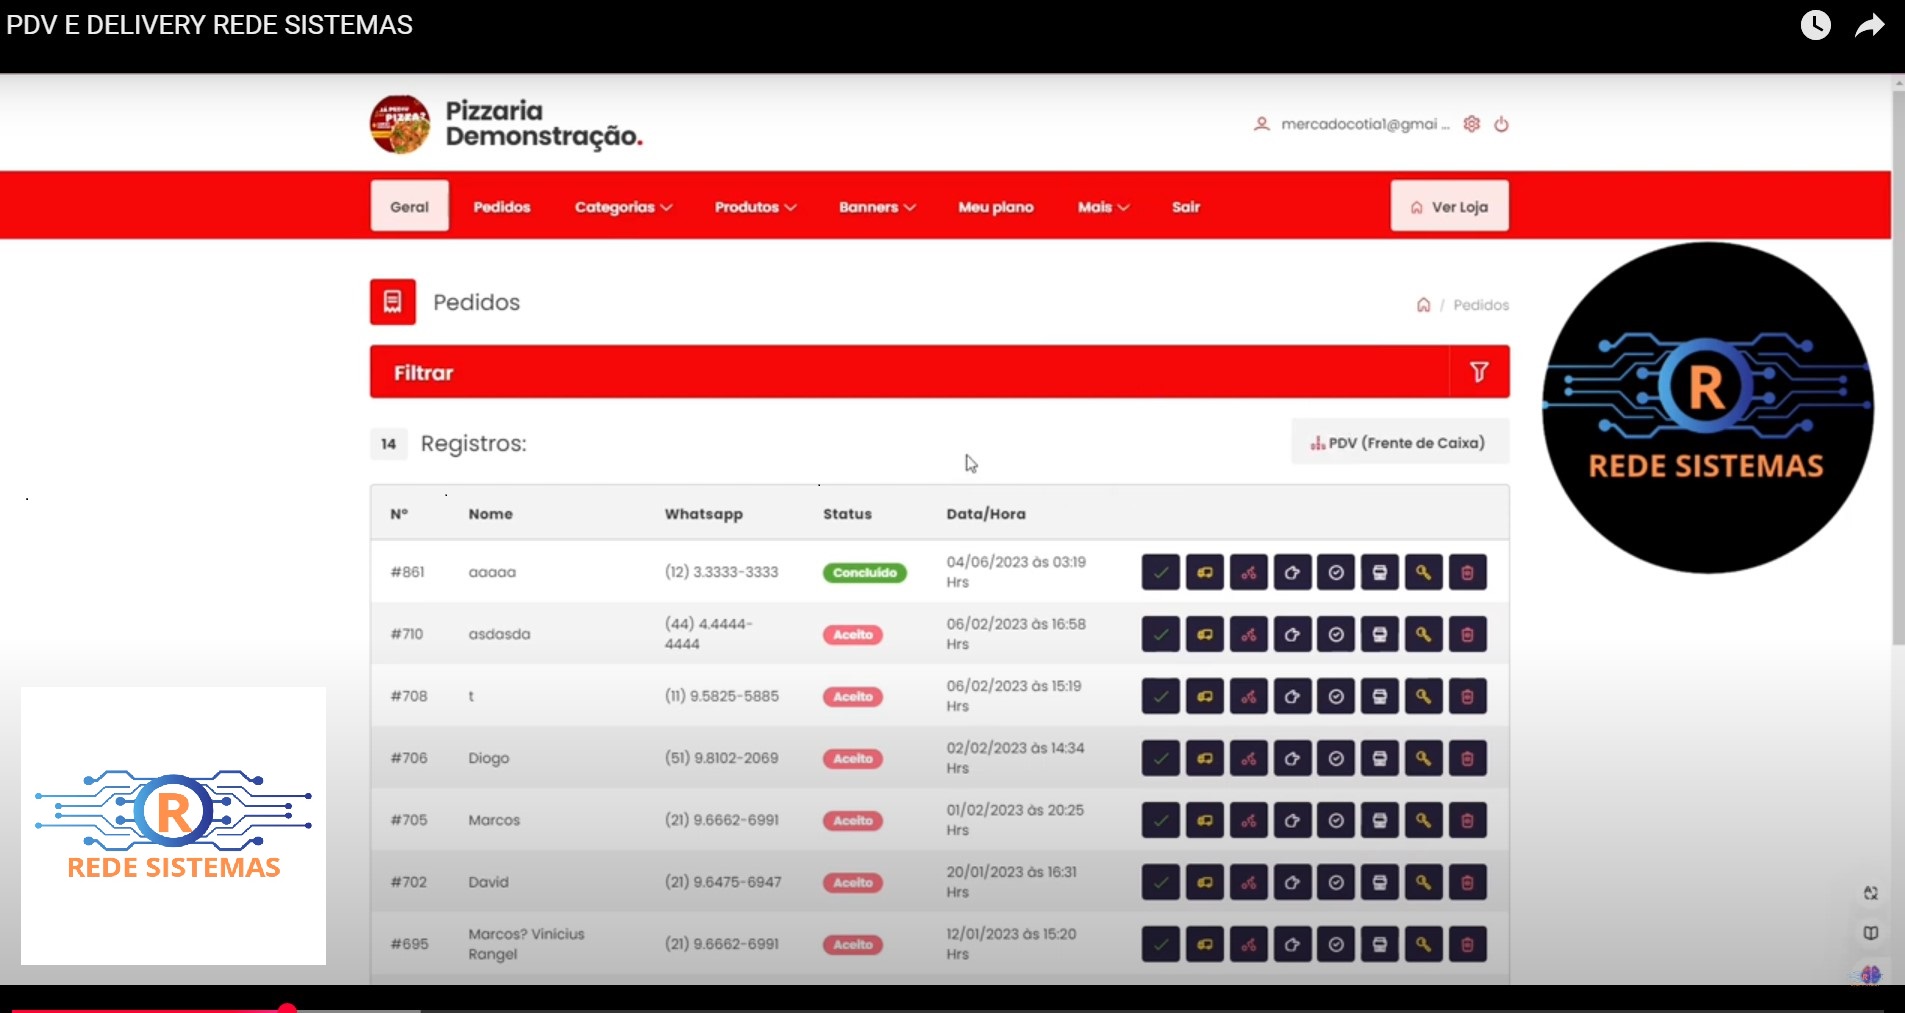Screen dimensions: 1905x1013
Task: Open PDV (Frente de Caixa) button
Action: coord(1399,442)
